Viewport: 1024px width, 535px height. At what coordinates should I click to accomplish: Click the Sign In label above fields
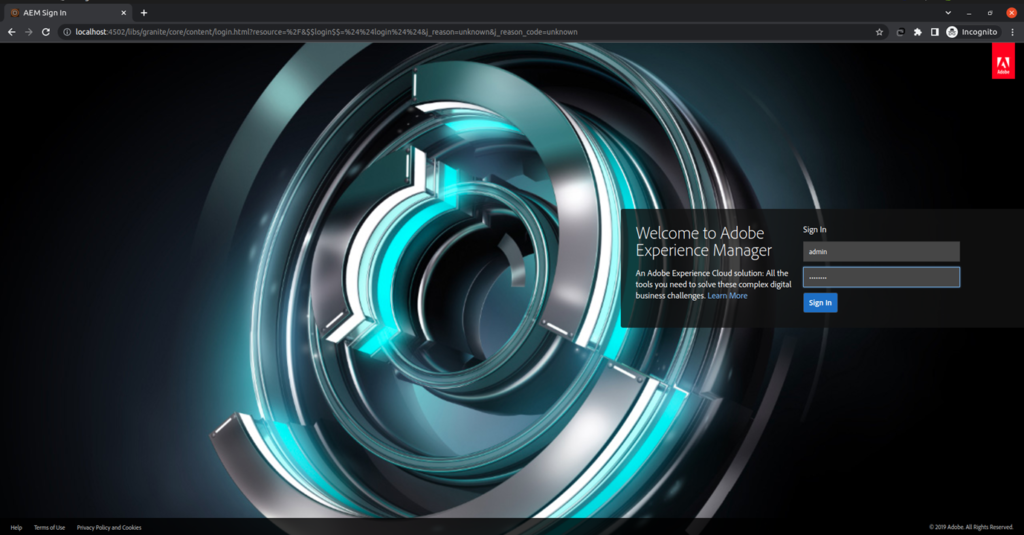click(814, 229)
